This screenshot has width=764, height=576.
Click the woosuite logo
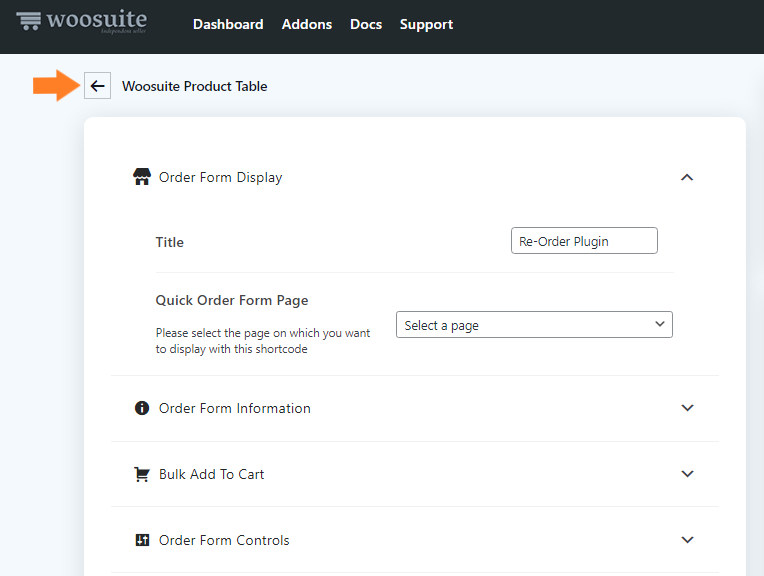[x=81, y=21]
